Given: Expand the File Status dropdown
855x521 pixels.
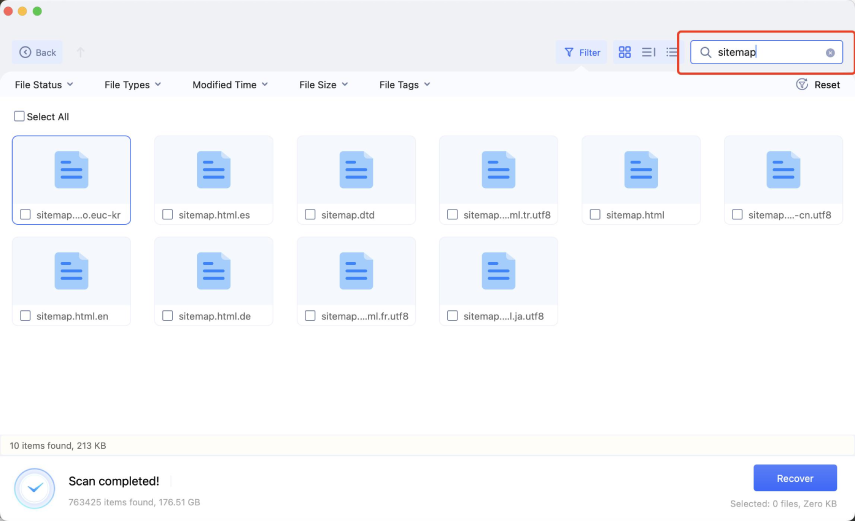Looking at the screenshot, I should (x=44, y=85).
